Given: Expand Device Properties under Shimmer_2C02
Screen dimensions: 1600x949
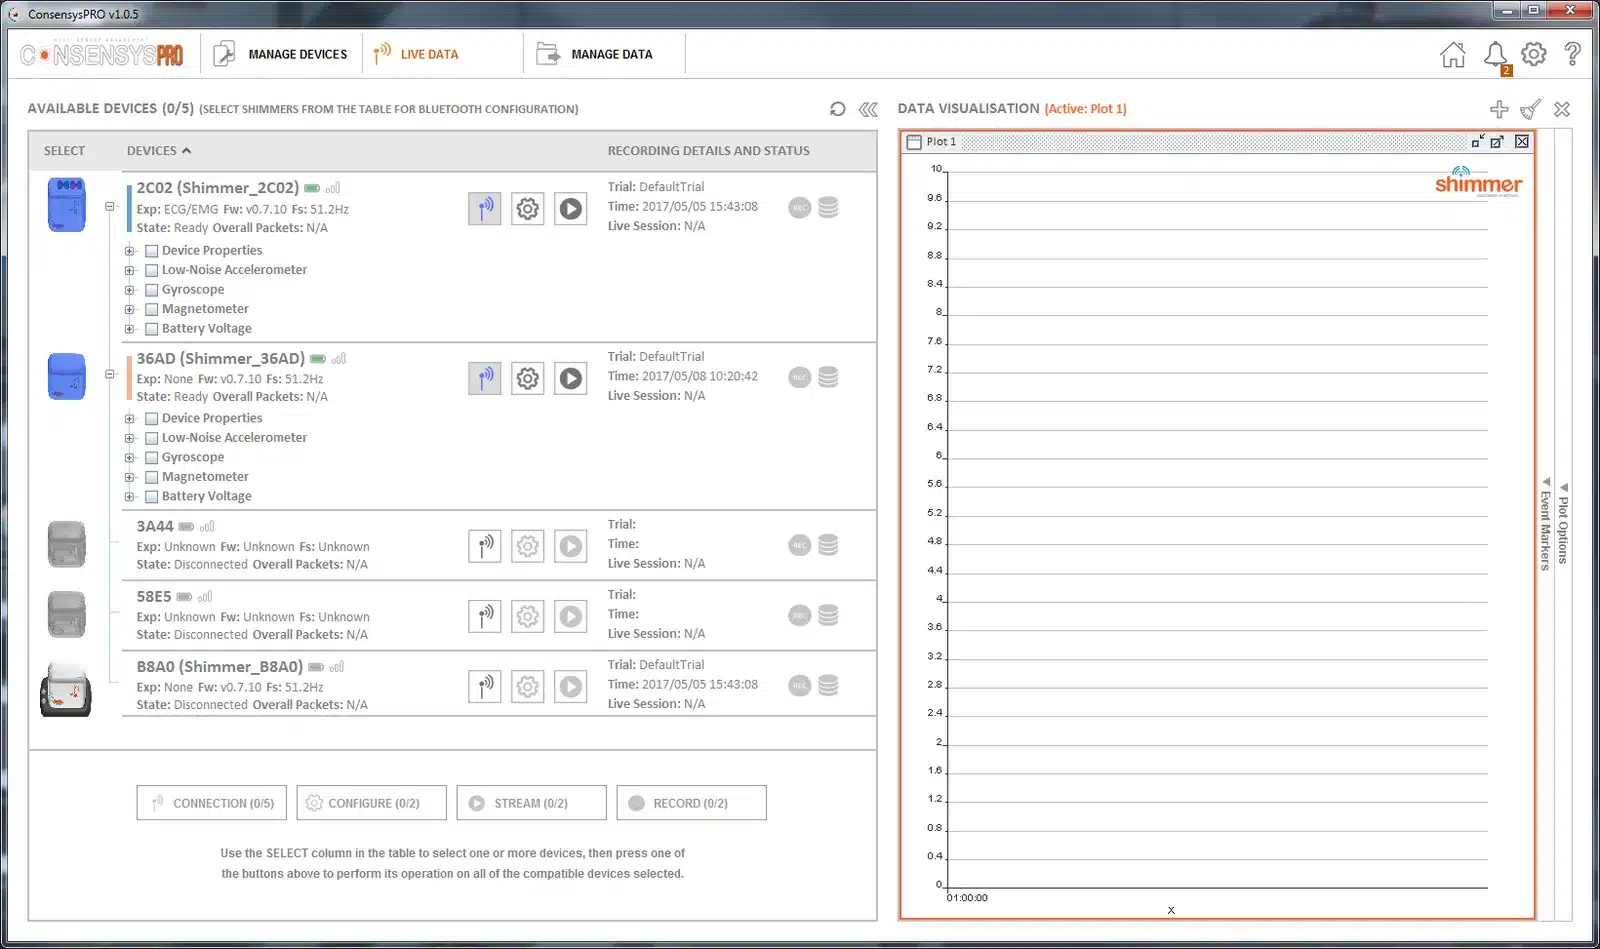Looking at the screenshot, I should pos(130,251).
